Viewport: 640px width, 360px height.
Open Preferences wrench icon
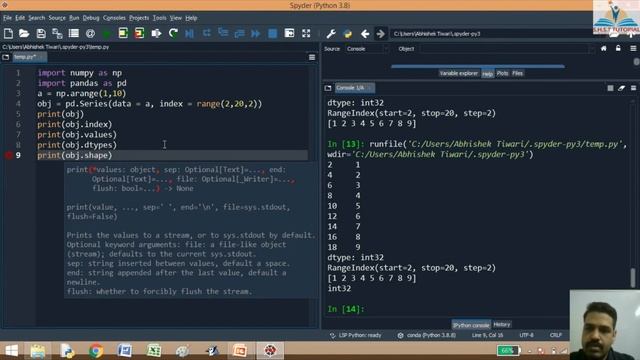tap(331, 33)
